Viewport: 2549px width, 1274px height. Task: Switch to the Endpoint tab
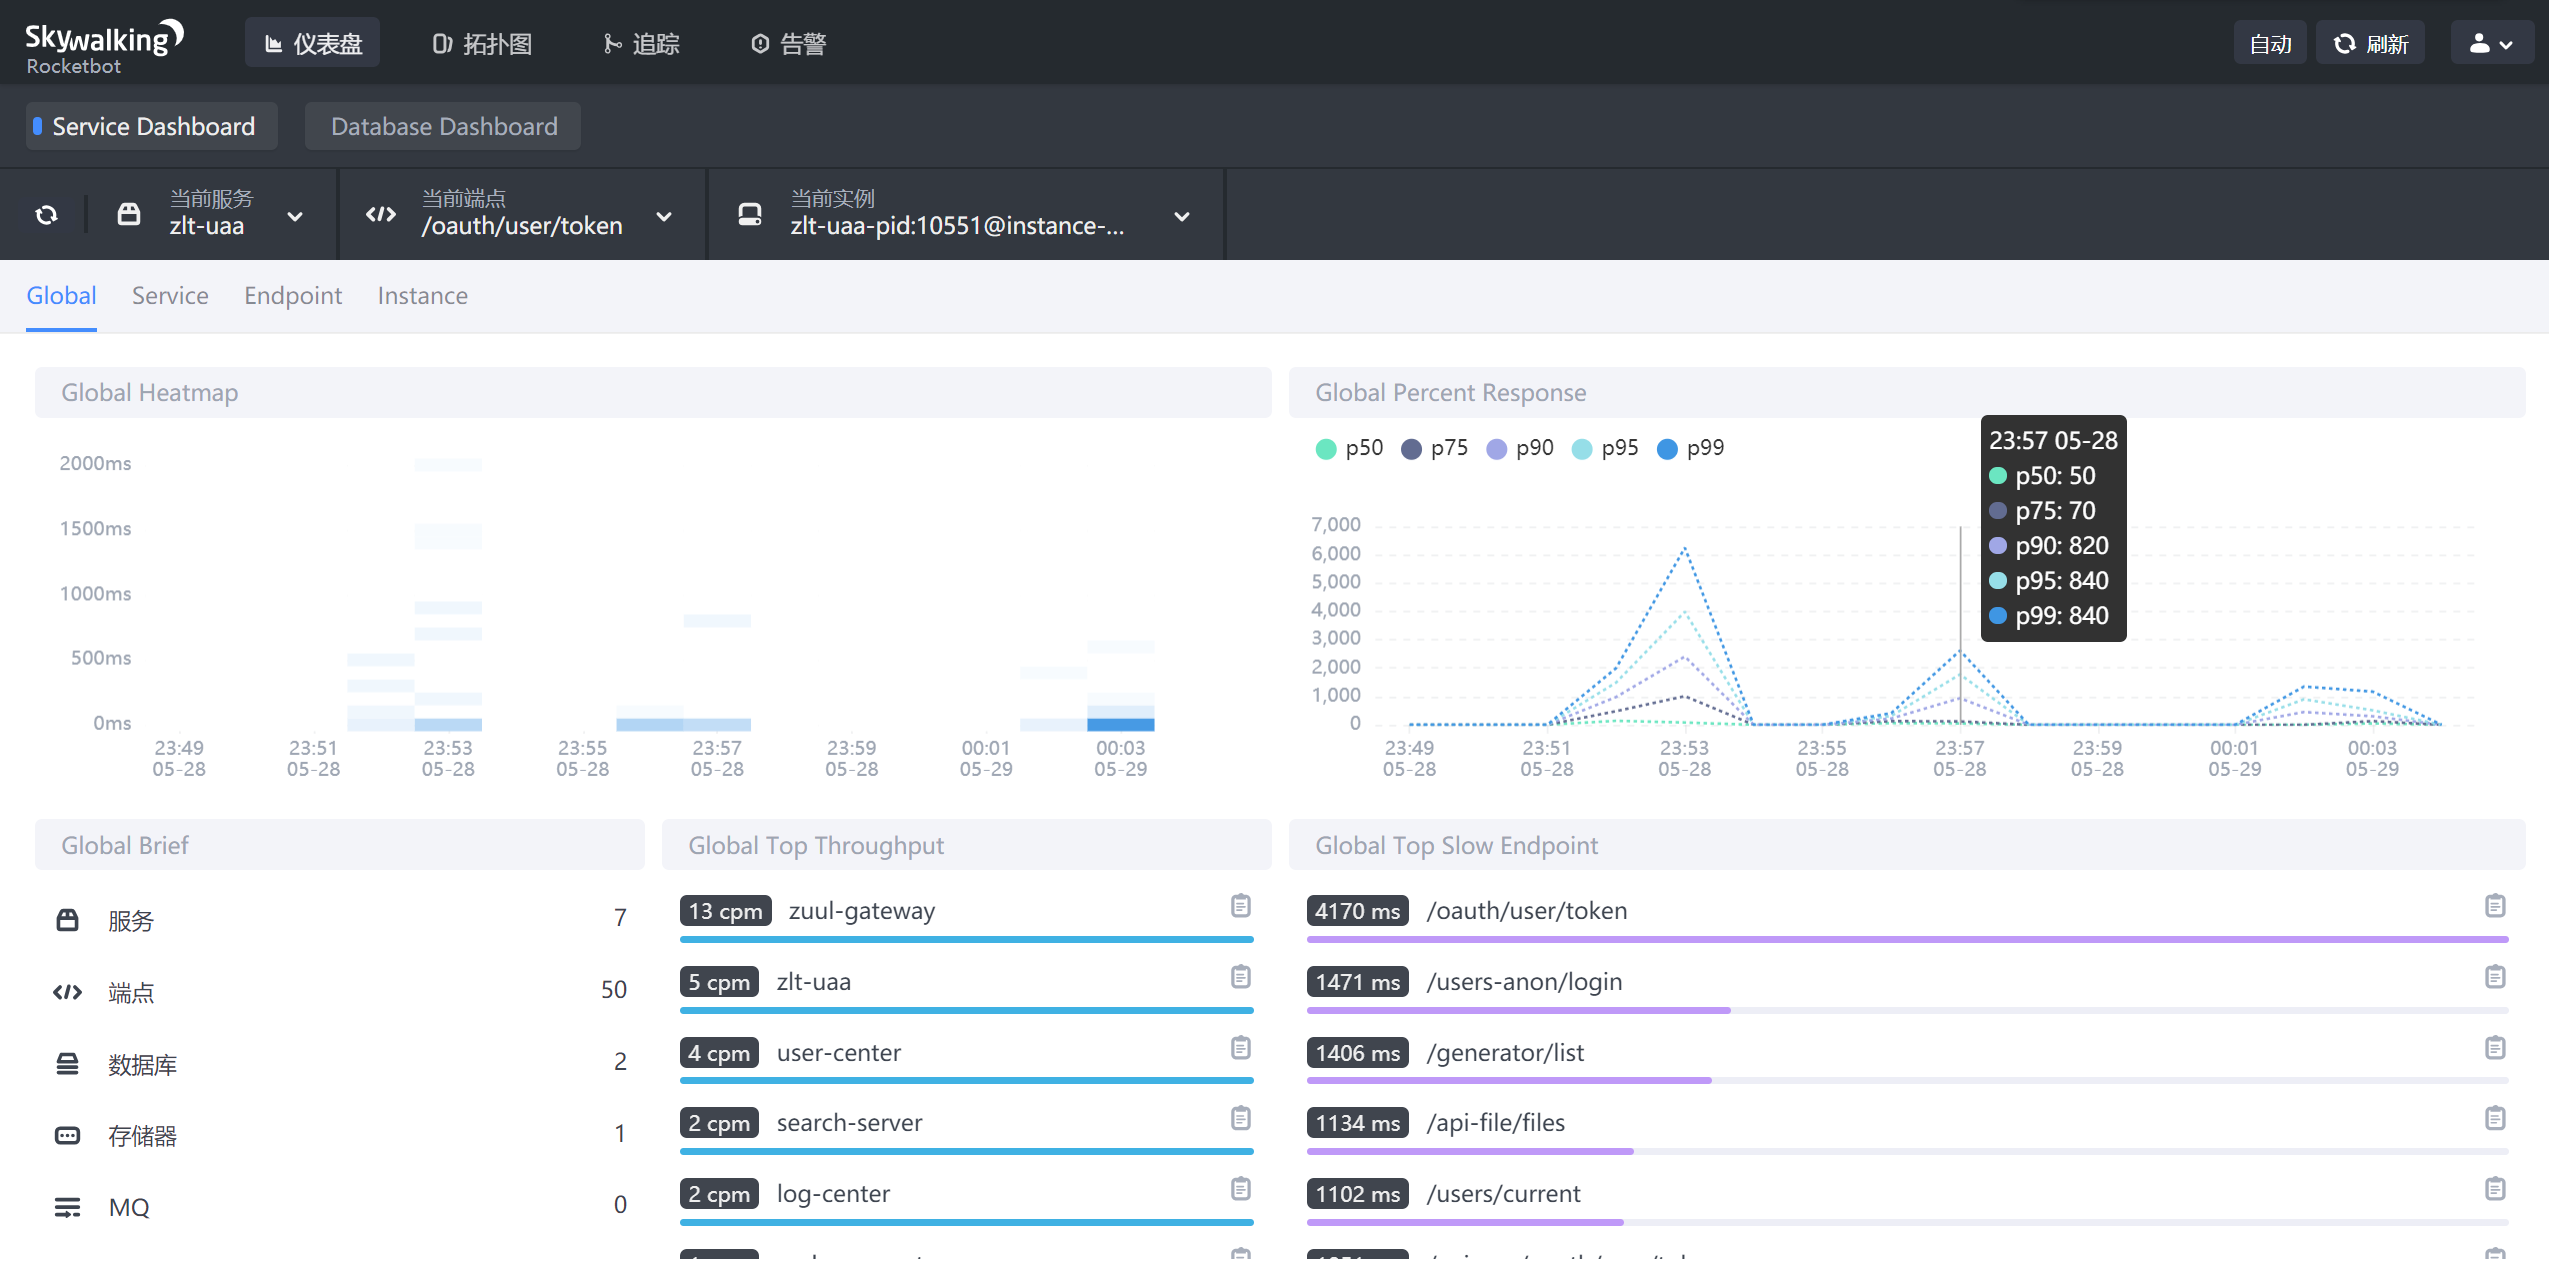click(292, 296)
